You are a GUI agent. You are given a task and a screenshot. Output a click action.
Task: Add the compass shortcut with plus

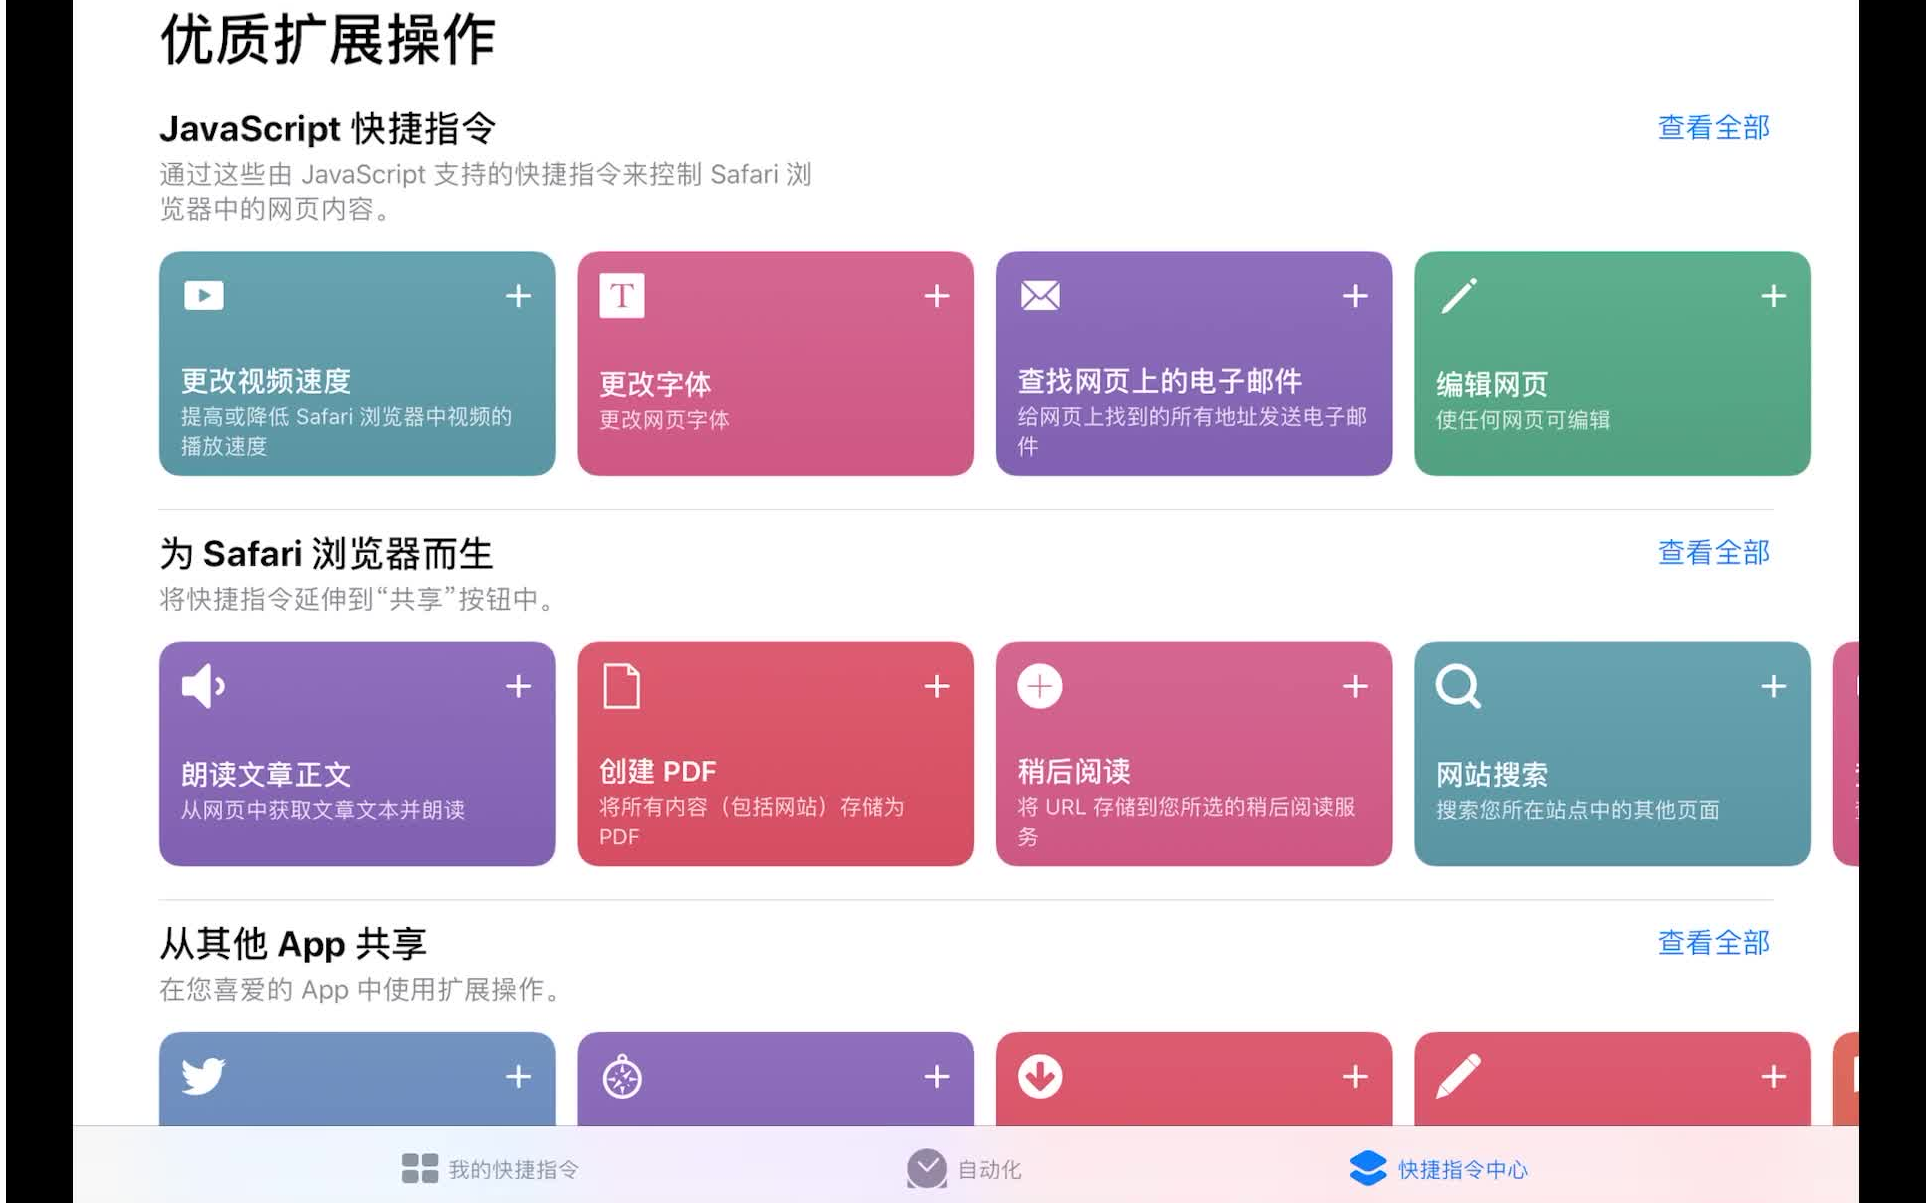936,1076
